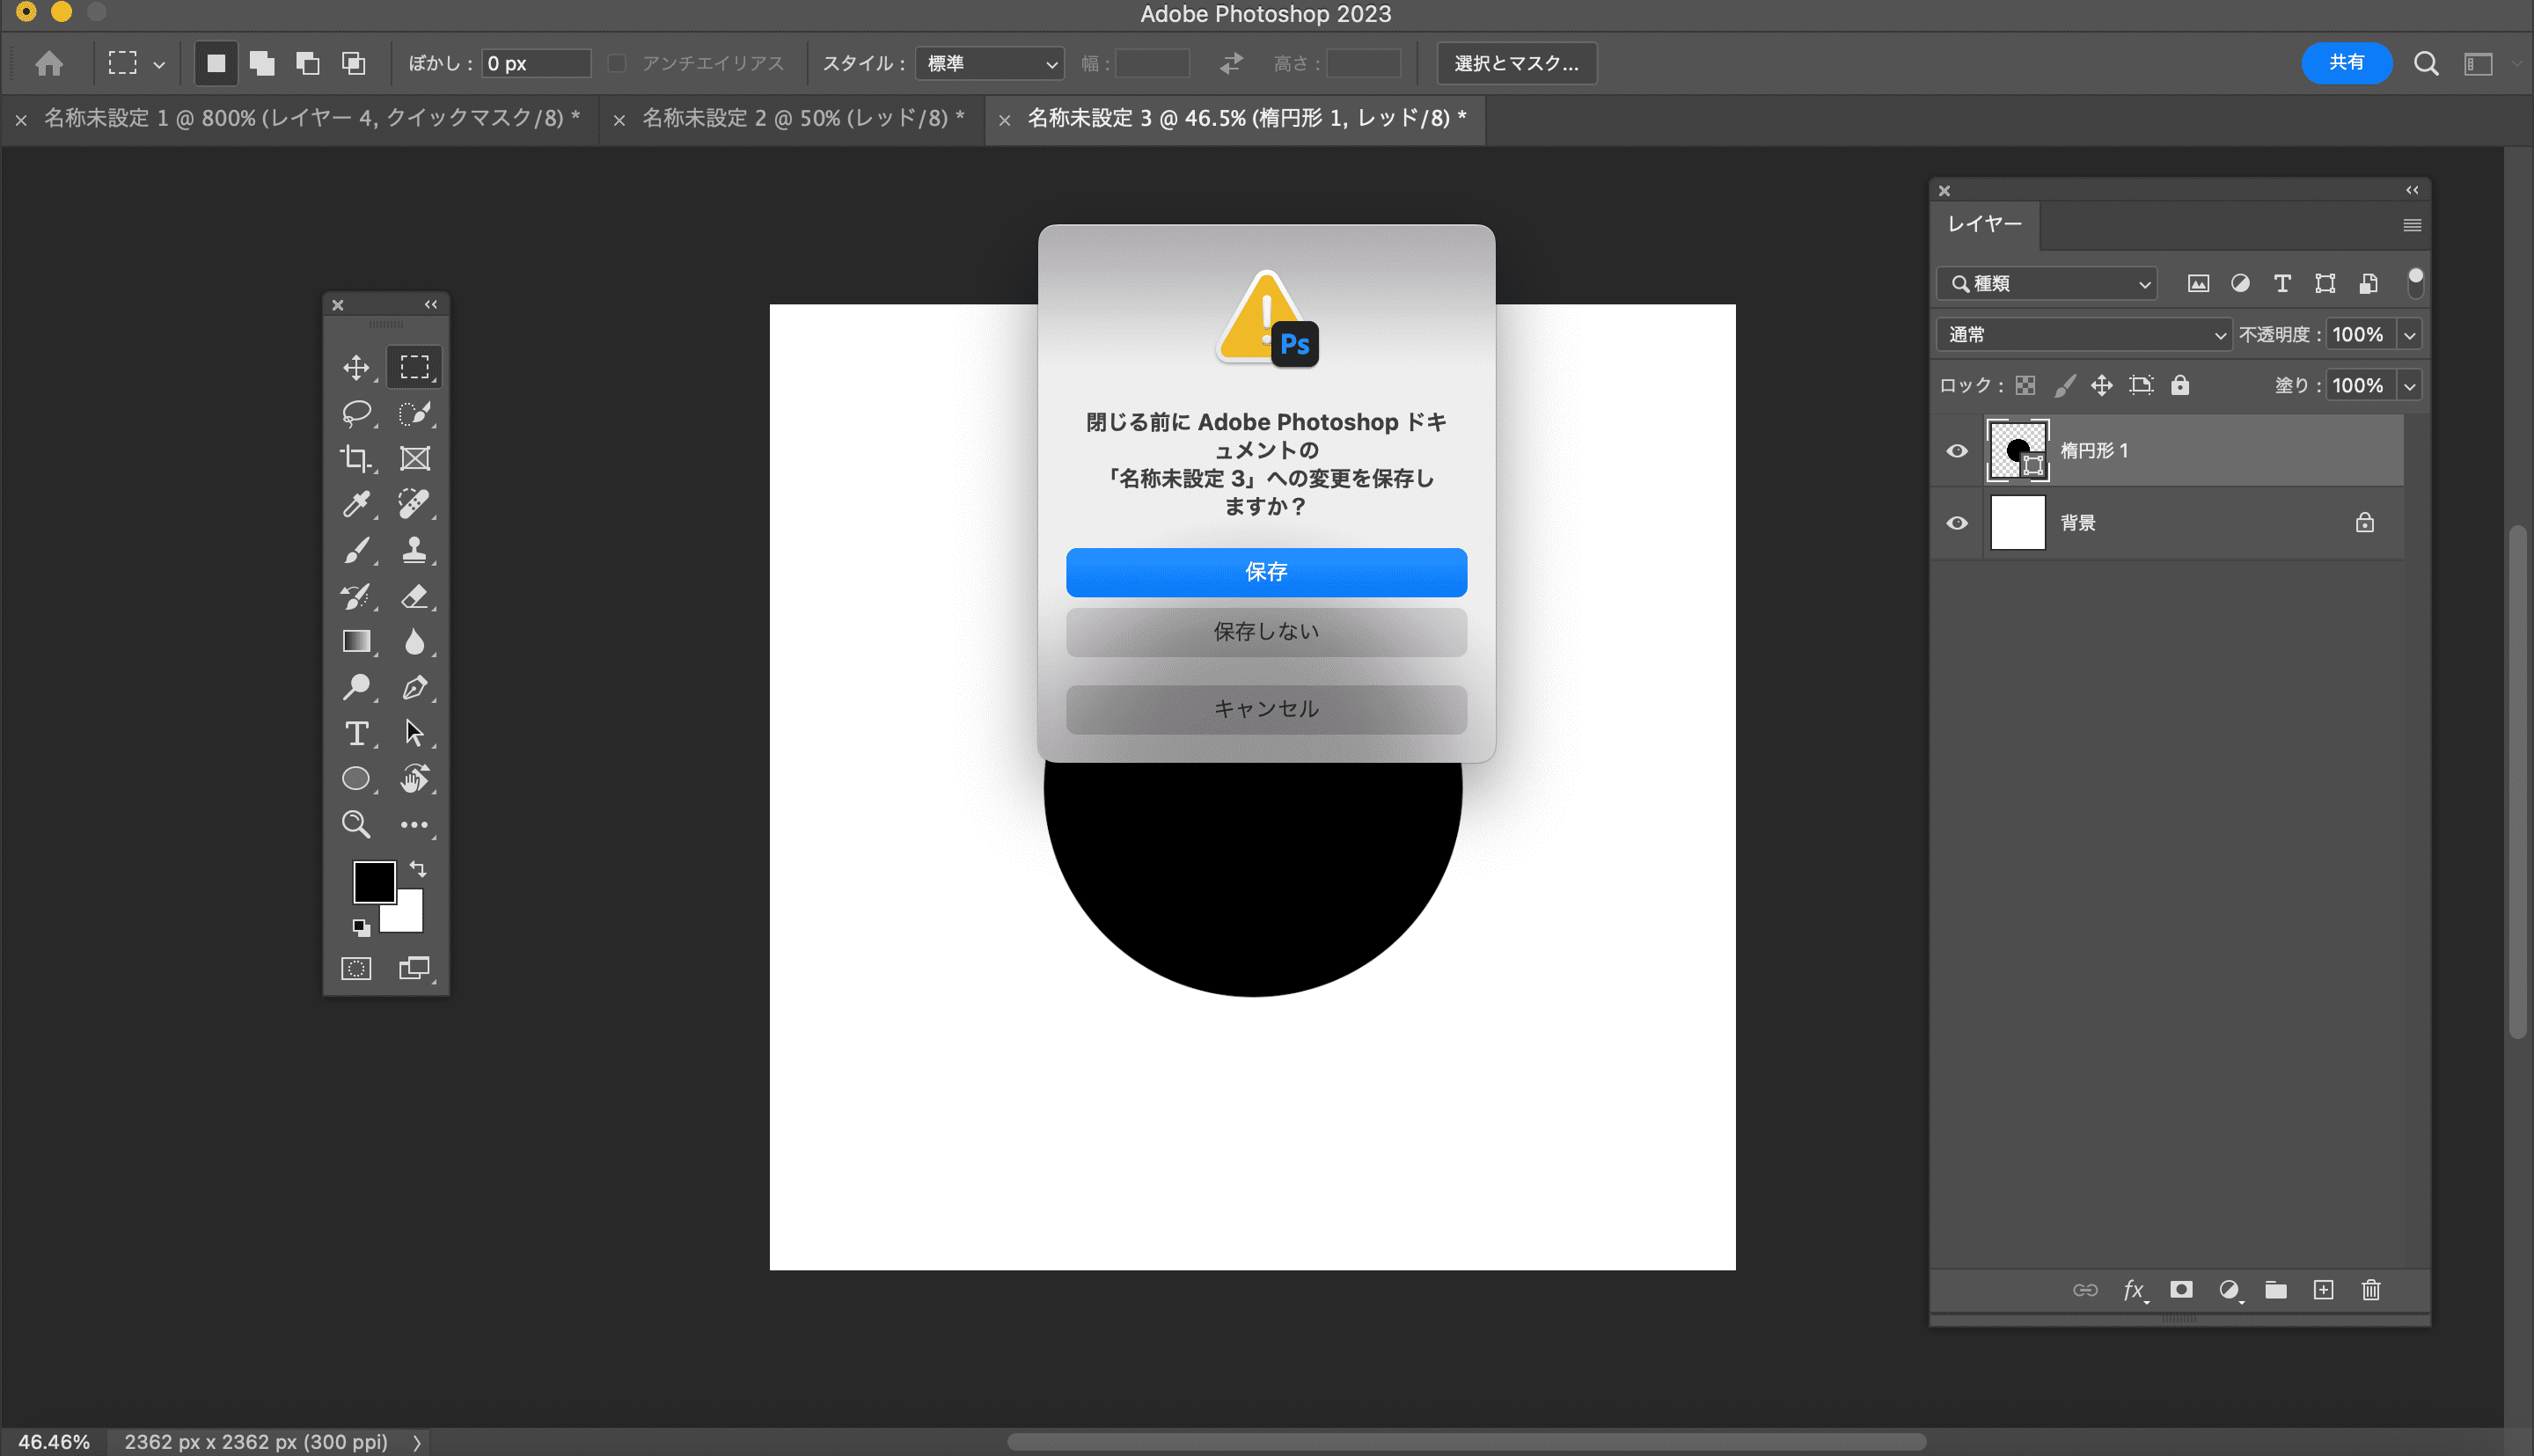The height and width of the screenshot is (1456, 2534).
Task: Click the 保存しない button
Action: 1266,632
